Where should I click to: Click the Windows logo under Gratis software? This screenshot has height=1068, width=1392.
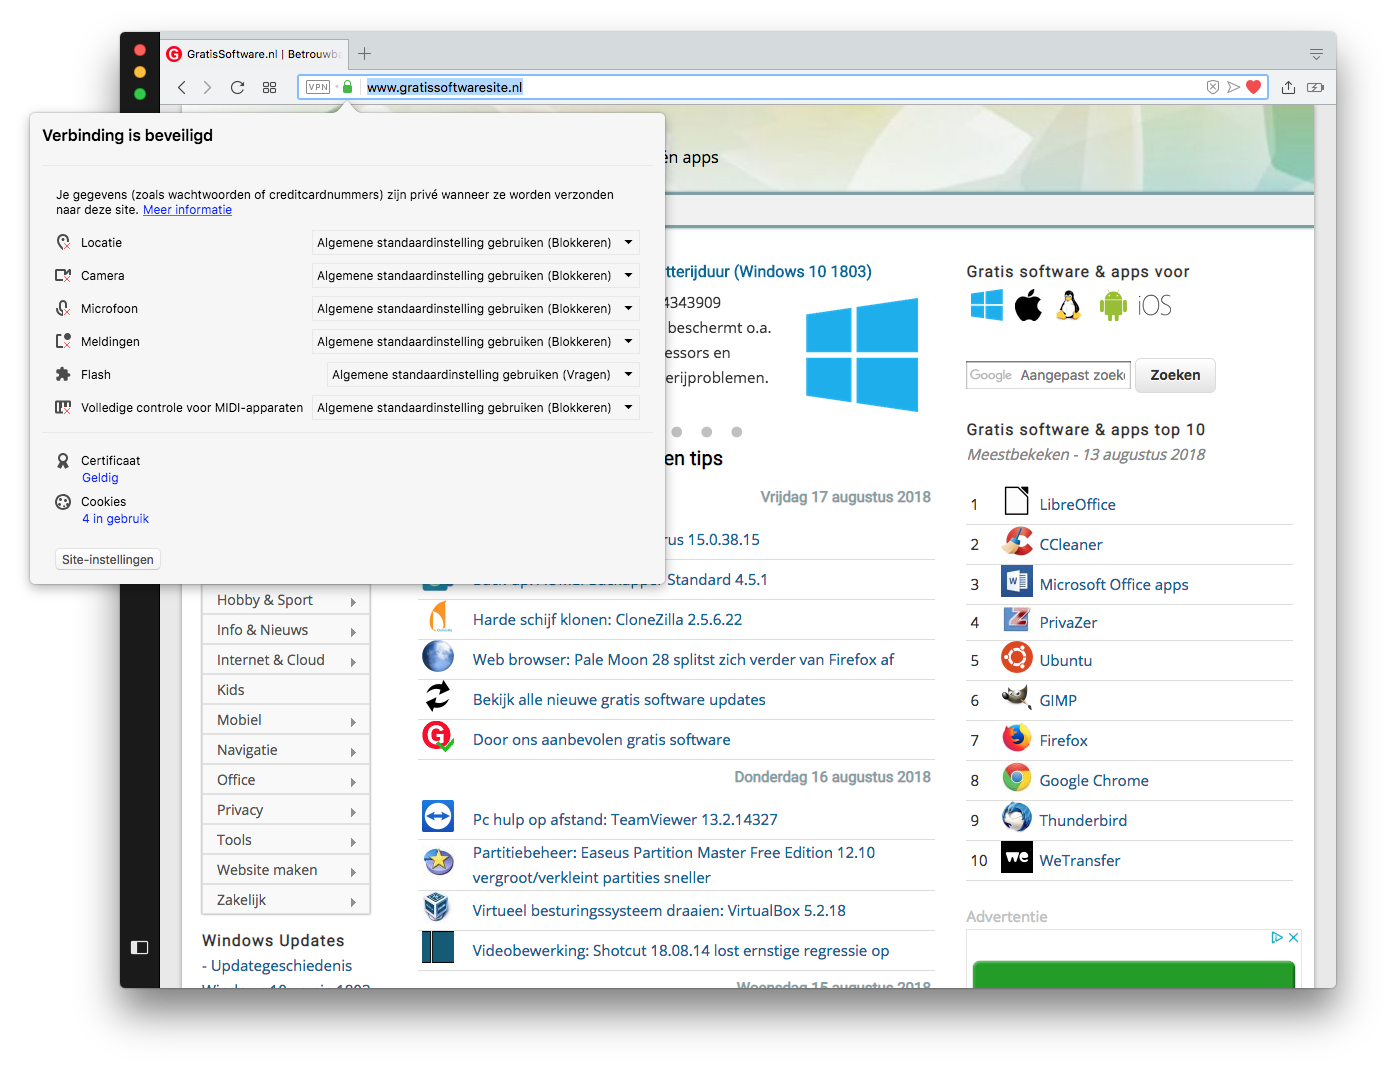pos(986,305)
